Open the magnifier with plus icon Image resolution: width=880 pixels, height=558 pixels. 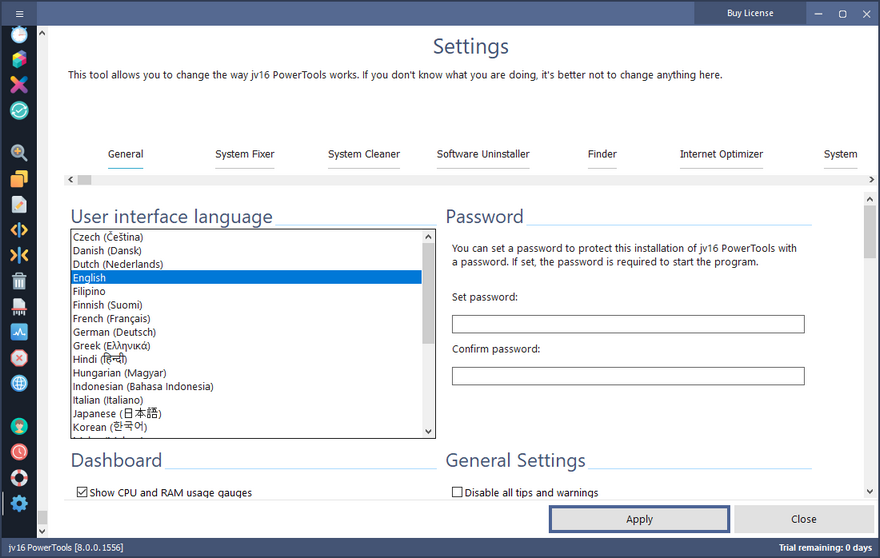pyautogui.click(x=19, y=153)
